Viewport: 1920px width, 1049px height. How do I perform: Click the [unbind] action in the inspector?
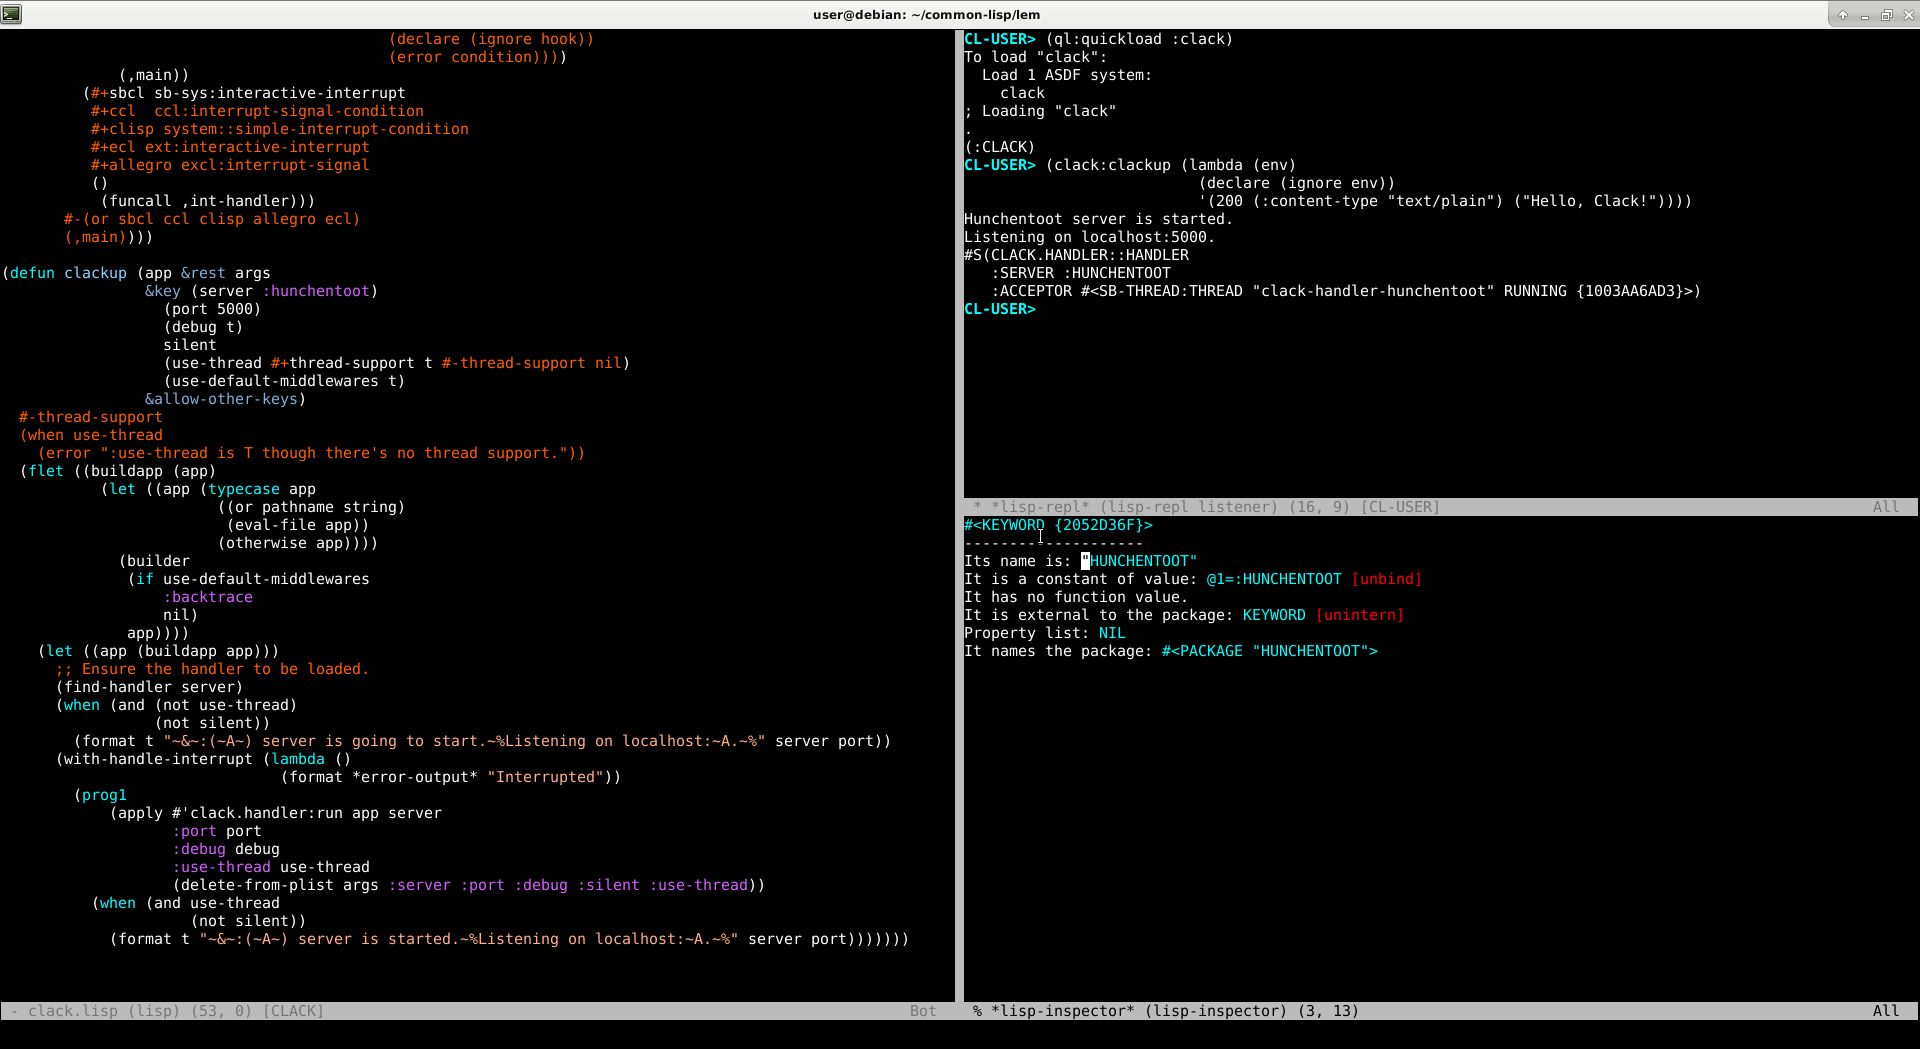pyautogui.click(x=1386, y=579)
